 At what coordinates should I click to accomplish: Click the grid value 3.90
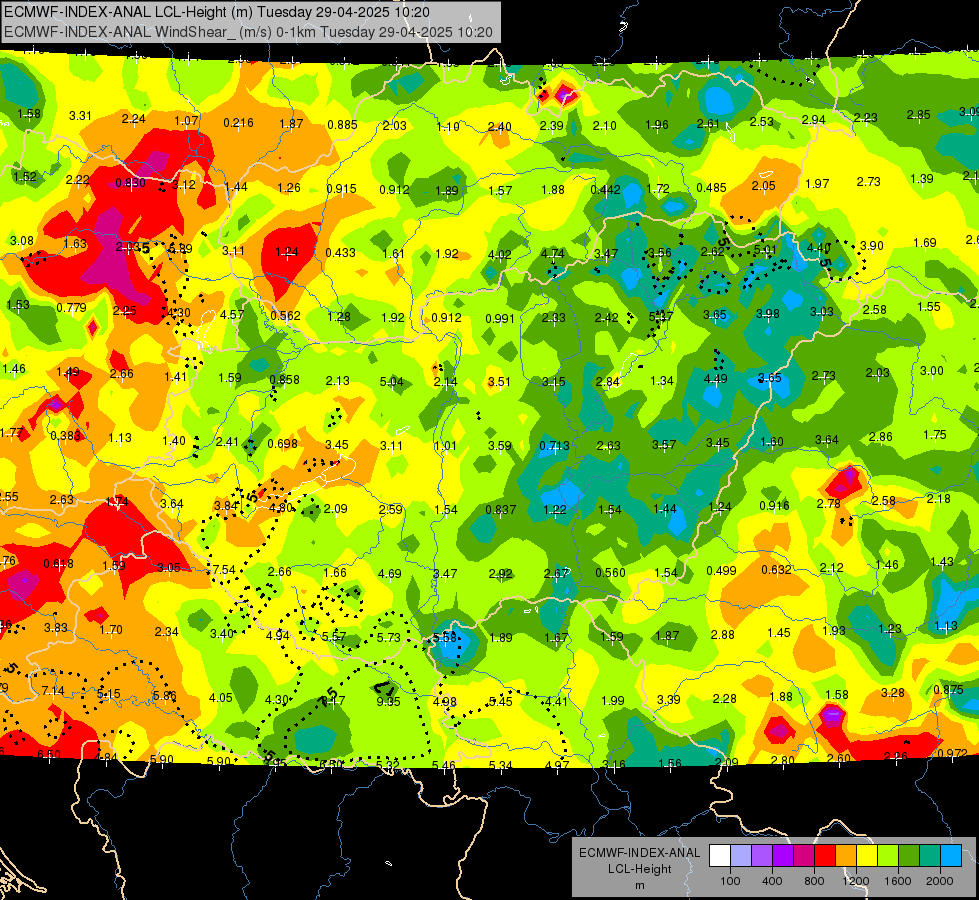click(x=872, y=246)
